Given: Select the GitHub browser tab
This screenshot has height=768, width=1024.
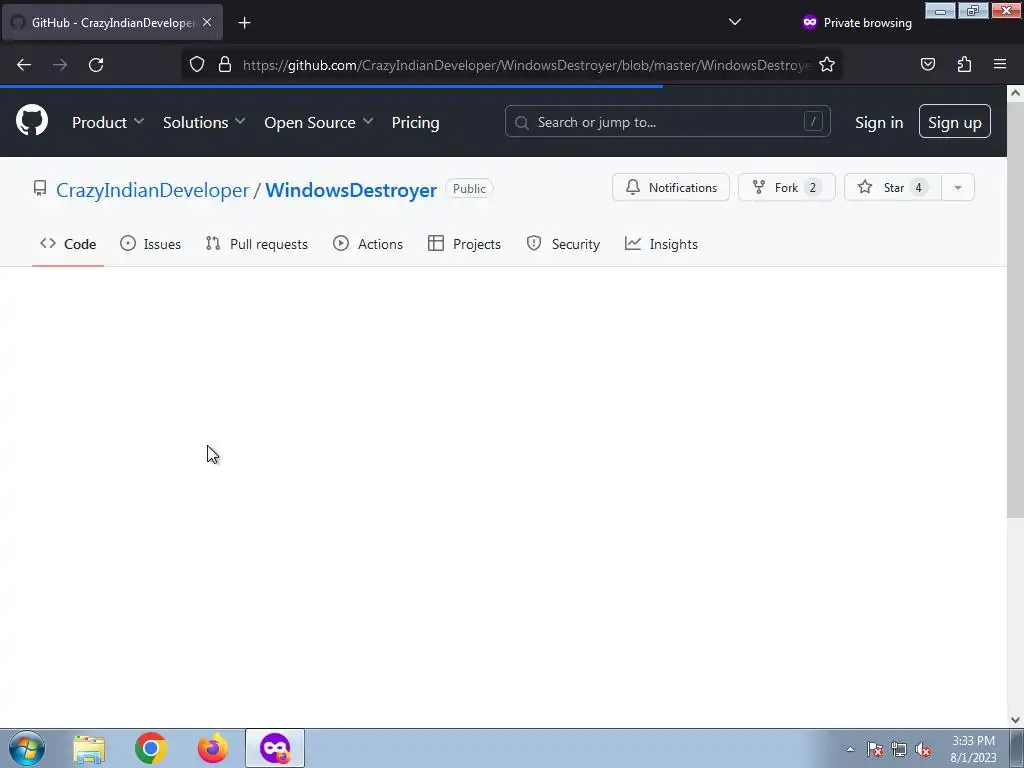Looking at the screenshot, I should tap(112, 23).
